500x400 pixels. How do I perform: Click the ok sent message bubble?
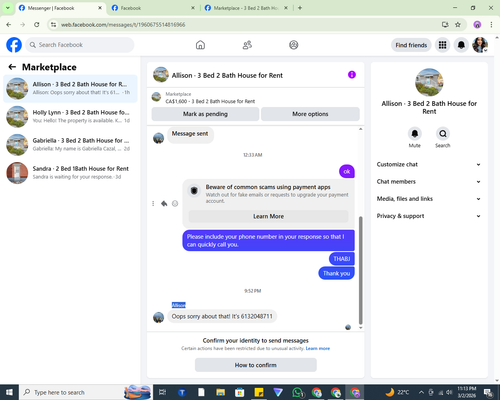347,171
